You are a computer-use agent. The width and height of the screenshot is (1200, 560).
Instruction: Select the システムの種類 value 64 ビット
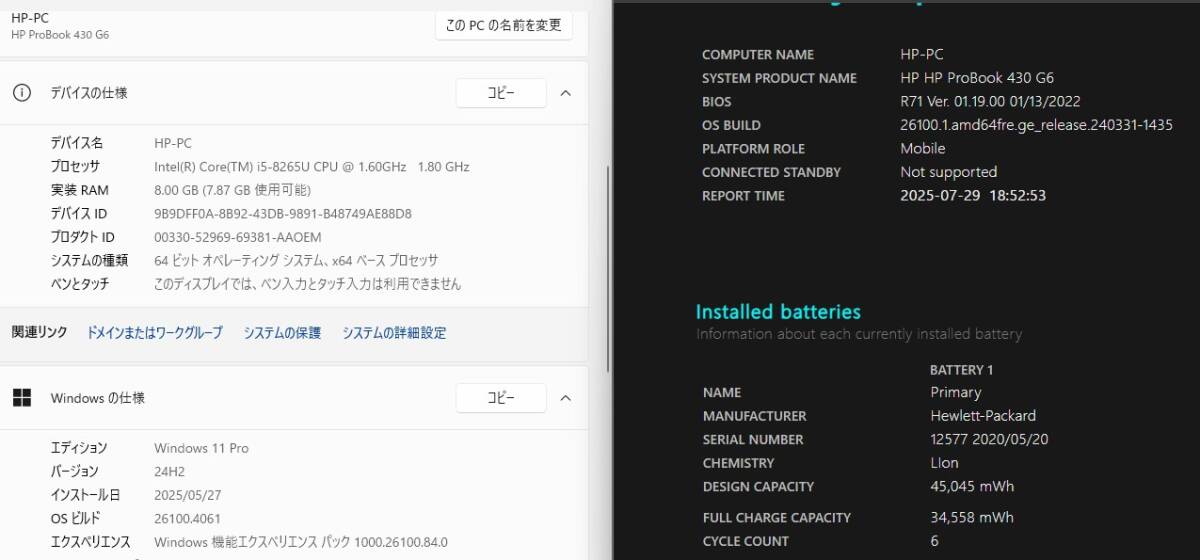point(296,261)
